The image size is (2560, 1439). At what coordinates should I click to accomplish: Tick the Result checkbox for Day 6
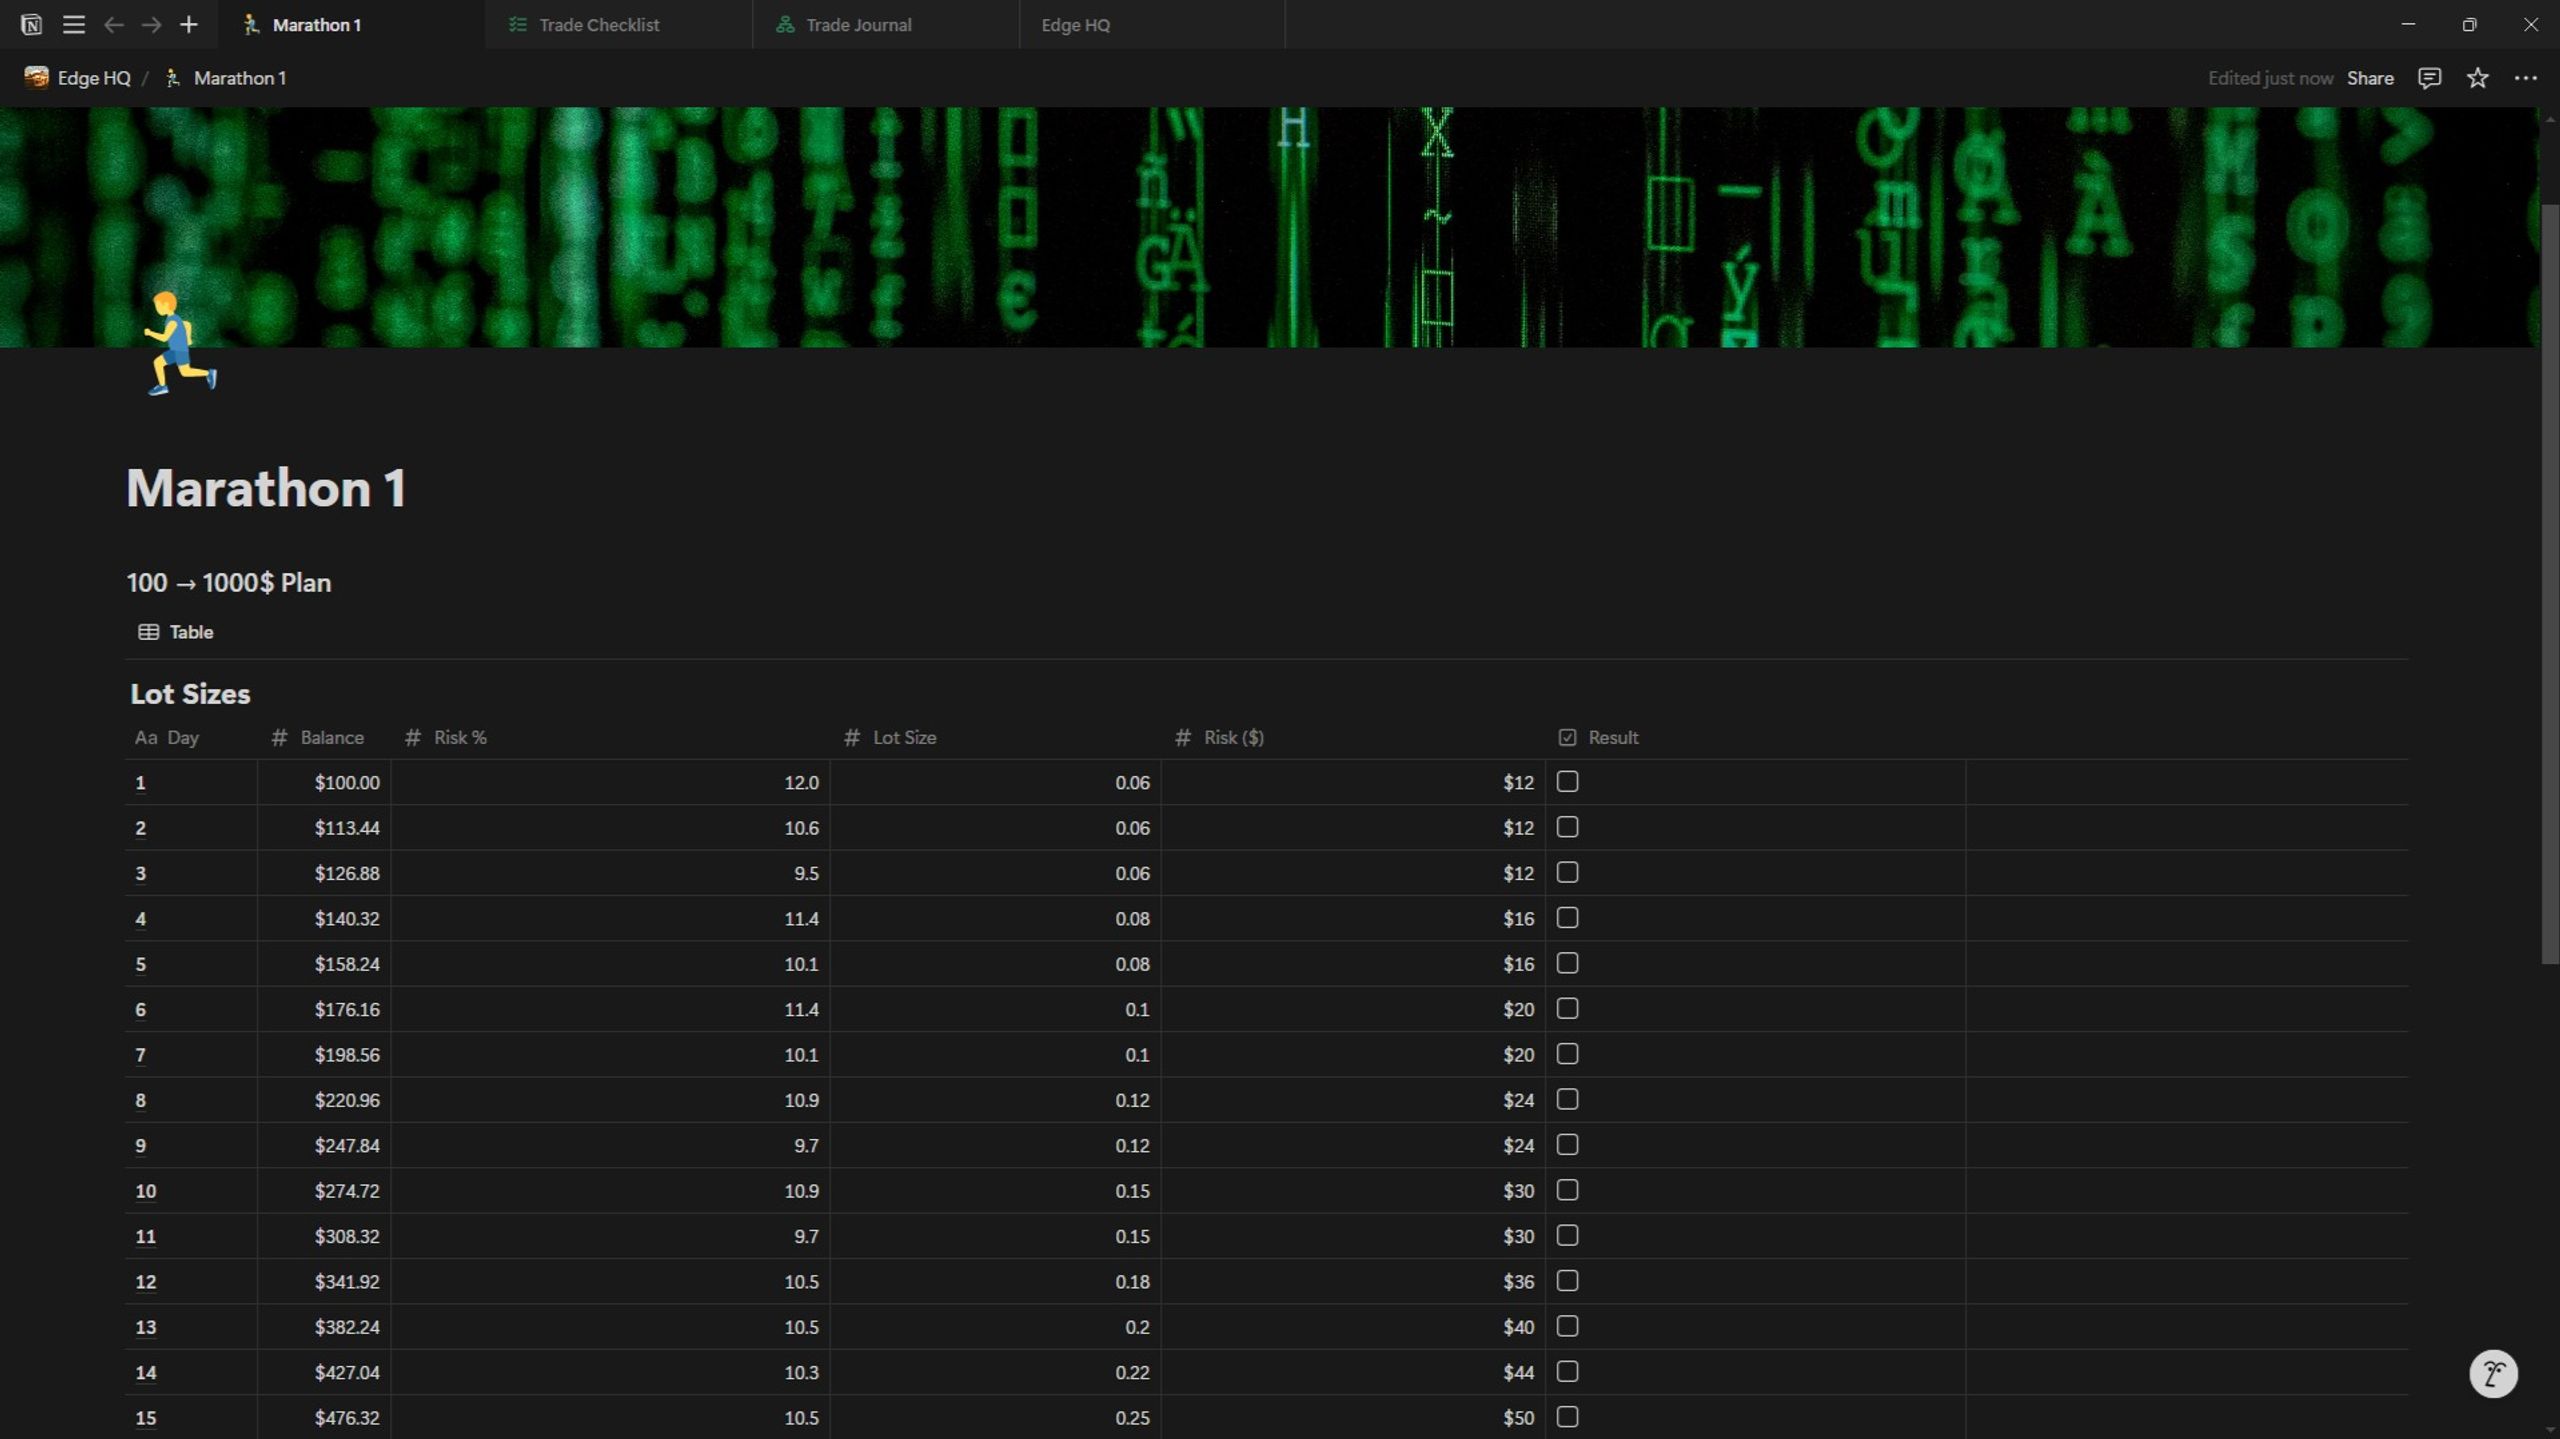coord(1567,1009)
